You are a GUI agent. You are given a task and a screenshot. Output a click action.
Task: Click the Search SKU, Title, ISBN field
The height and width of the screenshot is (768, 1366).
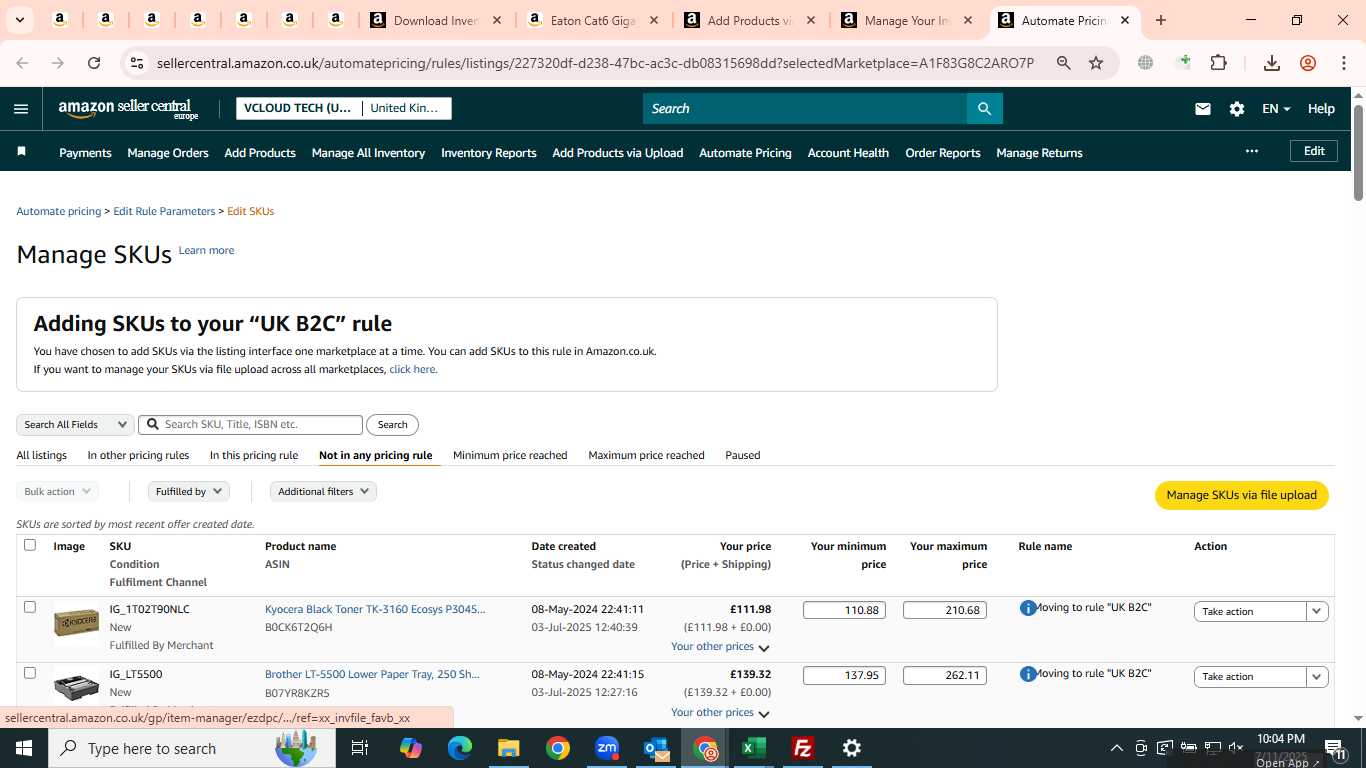pyautogui.click(x=250, y=425)
